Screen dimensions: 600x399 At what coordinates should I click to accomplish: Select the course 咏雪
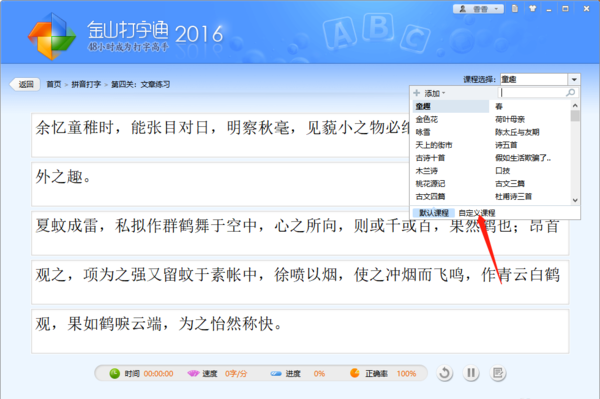423,132
